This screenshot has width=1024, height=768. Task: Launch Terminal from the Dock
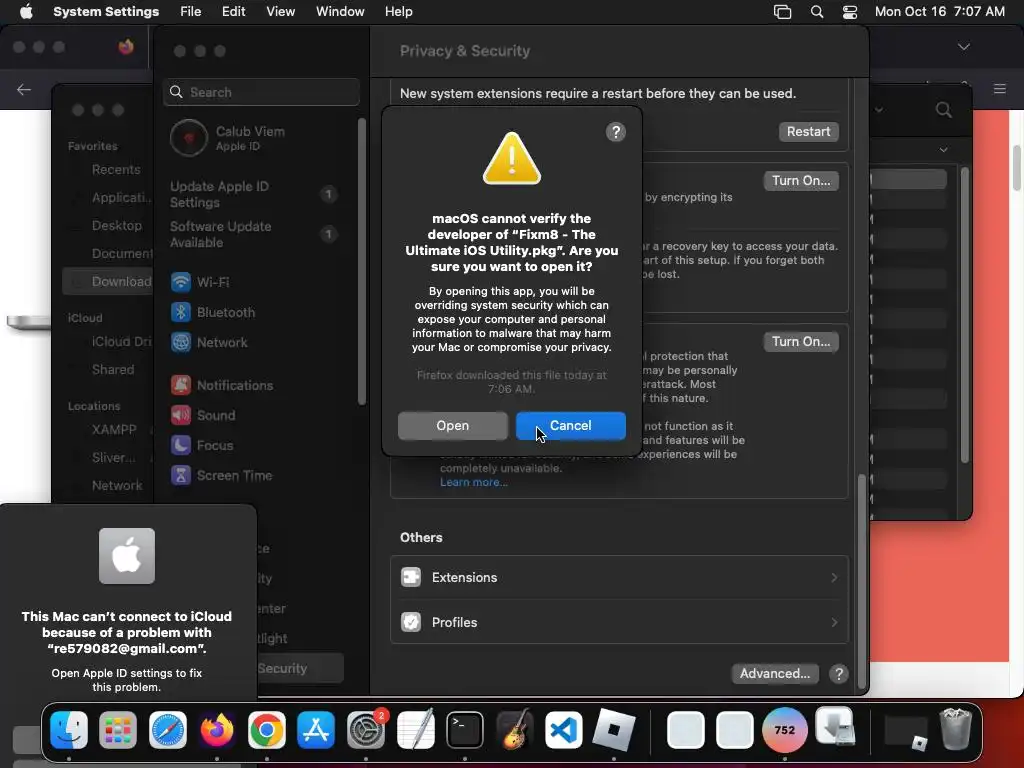pos(465,730)
